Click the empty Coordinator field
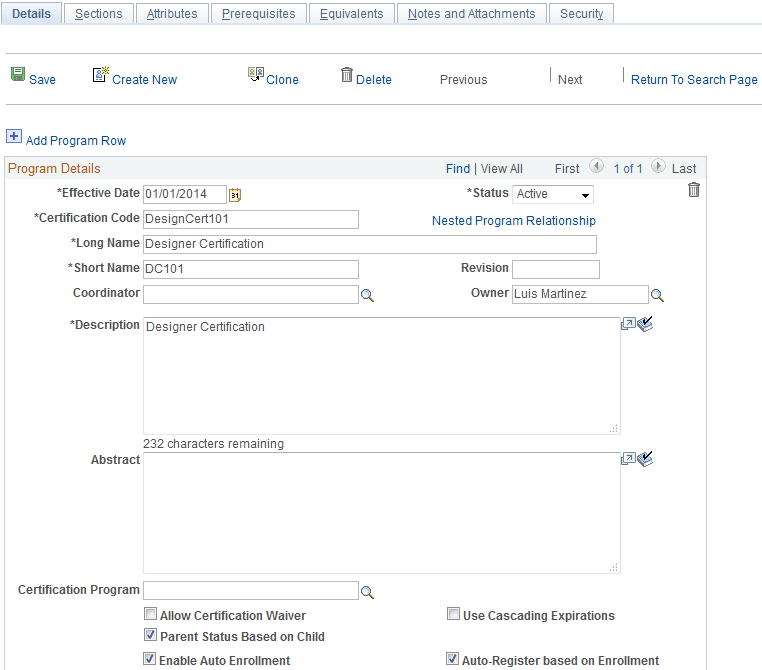Viewport: 762px width, 670px height. pos(251,294)
